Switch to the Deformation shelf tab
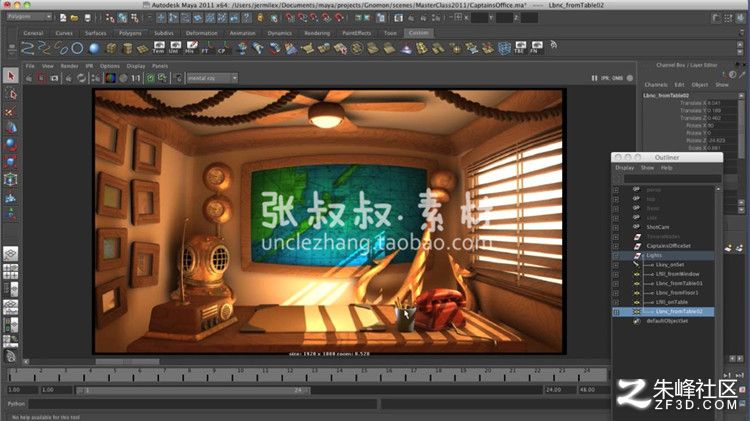This screenshot has width=750, height=421. point(201,33)
